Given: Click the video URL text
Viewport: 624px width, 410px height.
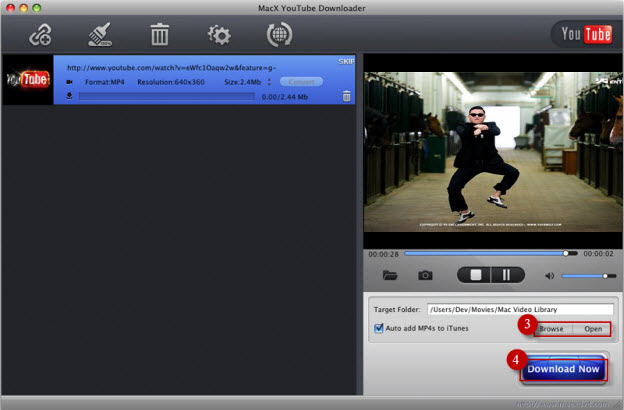Looking at the screenshot, I should click(171, 68).
